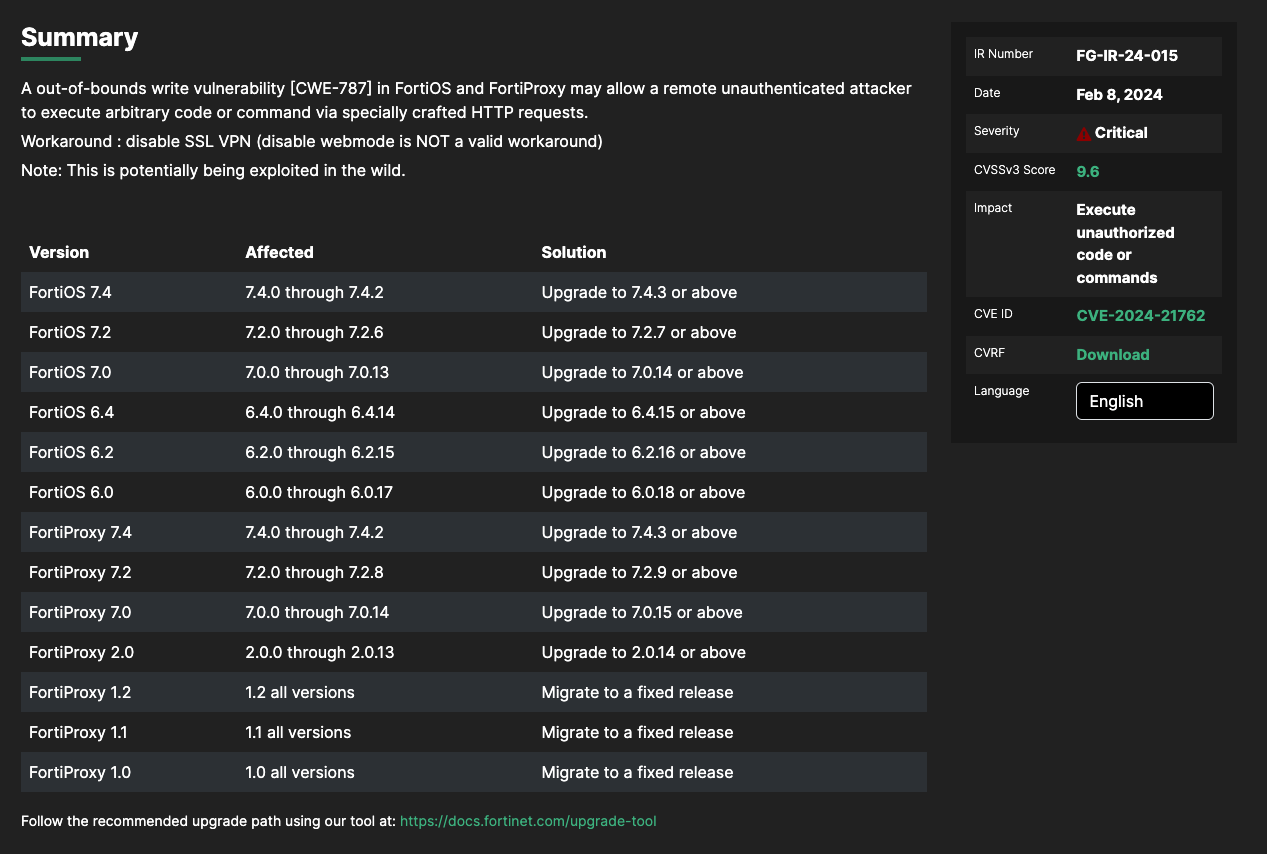Click the Version column header
The image size is (1267, 854).
58,252
